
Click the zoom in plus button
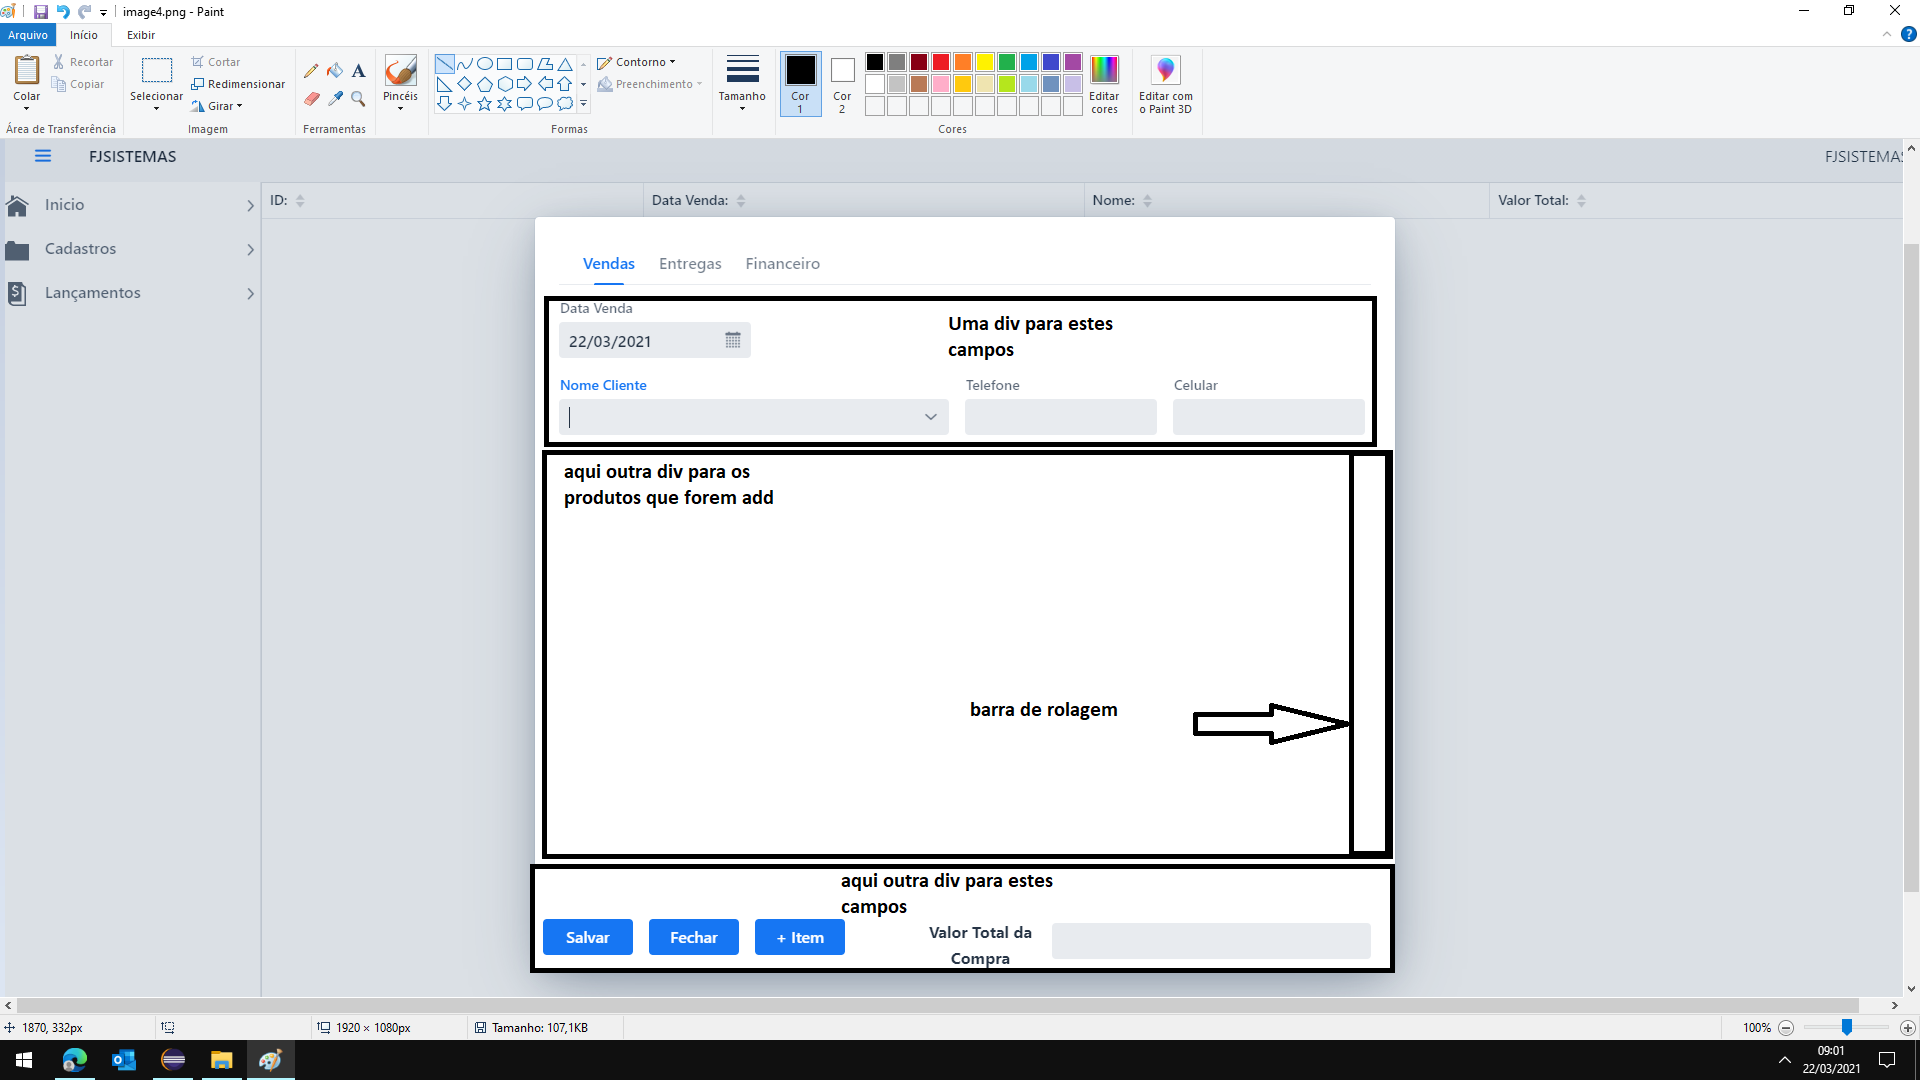(1907, 1028)
